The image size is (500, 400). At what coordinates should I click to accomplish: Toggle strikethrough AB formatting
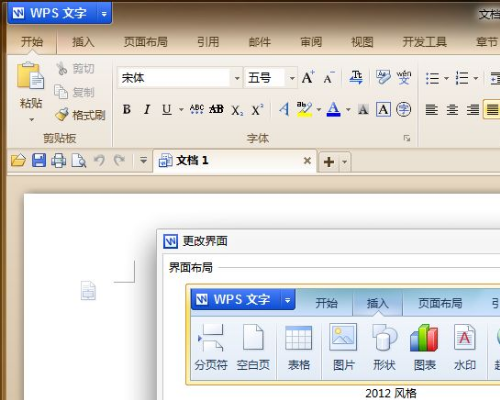click(x=216, y=109)
